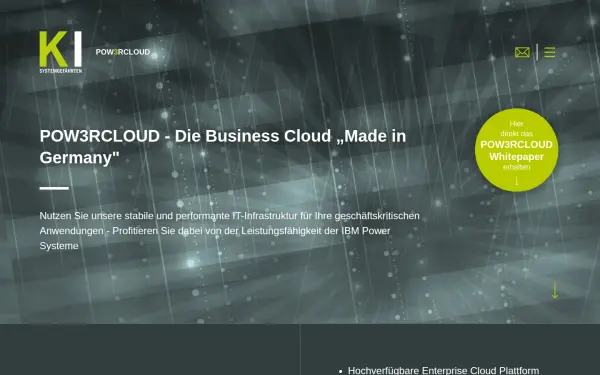Screen dimensions: 600x375
Task: Click the POW3RCLOUD label beside the logo
Action: (123, 52)
